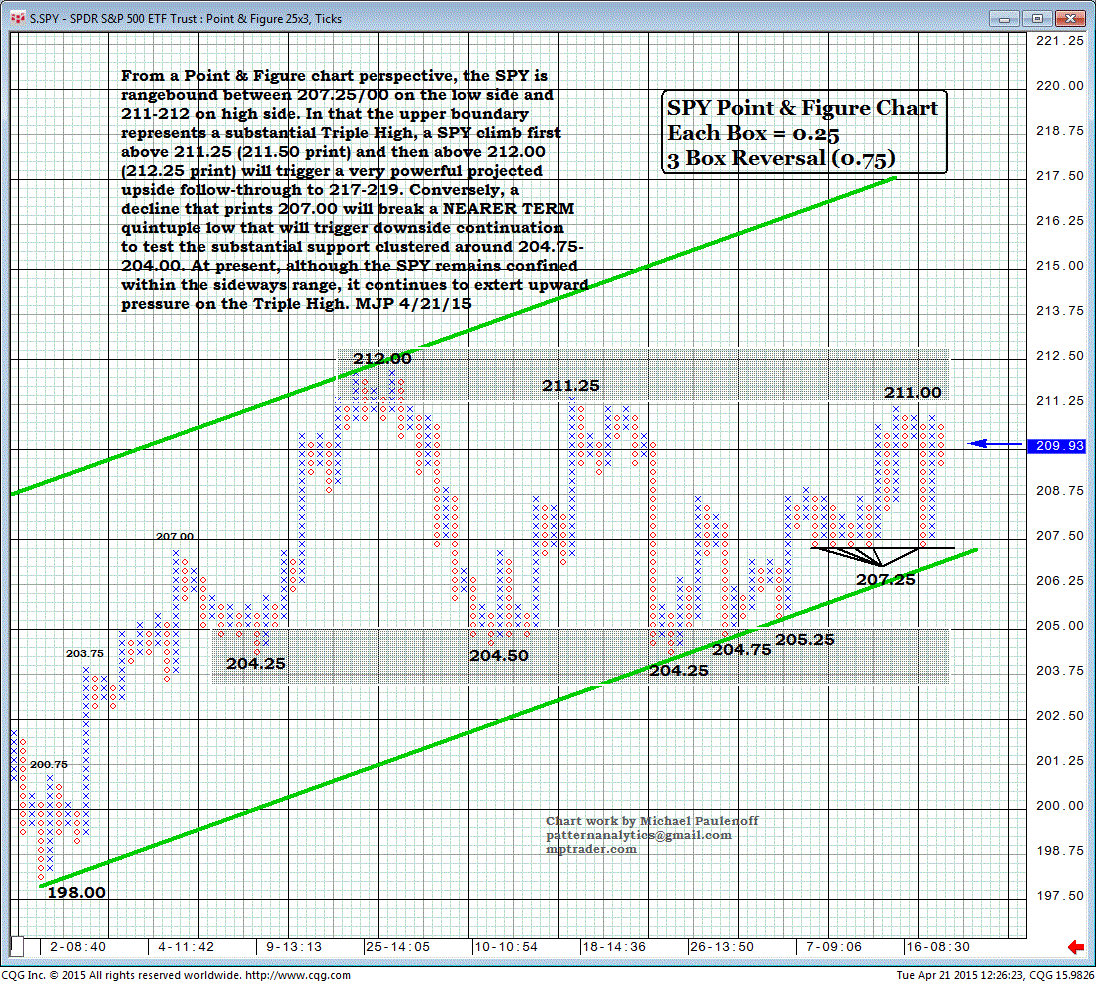Click the 200.00 price scale label
The height and width of the screenshot is (983, 1096).
coord(1060,805)
